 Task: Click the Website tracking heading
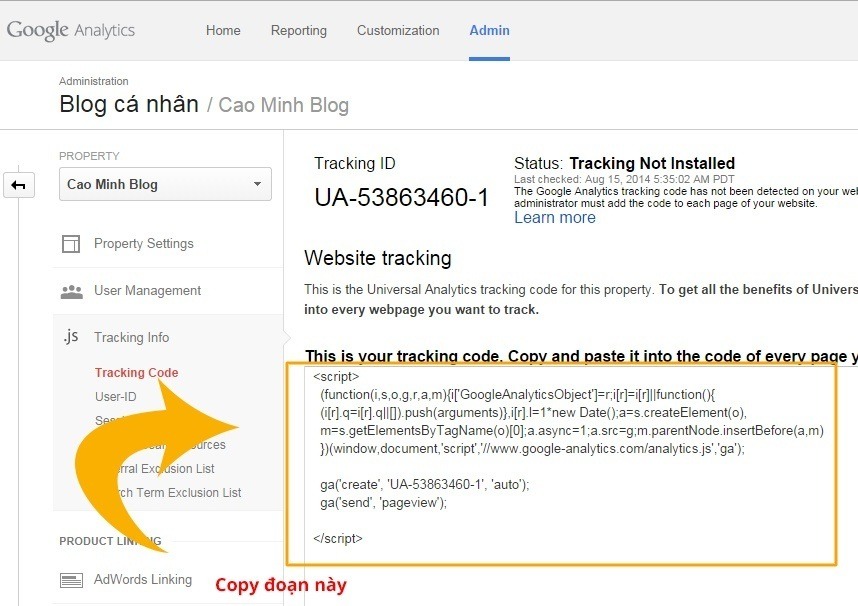[x=378, y=258]
